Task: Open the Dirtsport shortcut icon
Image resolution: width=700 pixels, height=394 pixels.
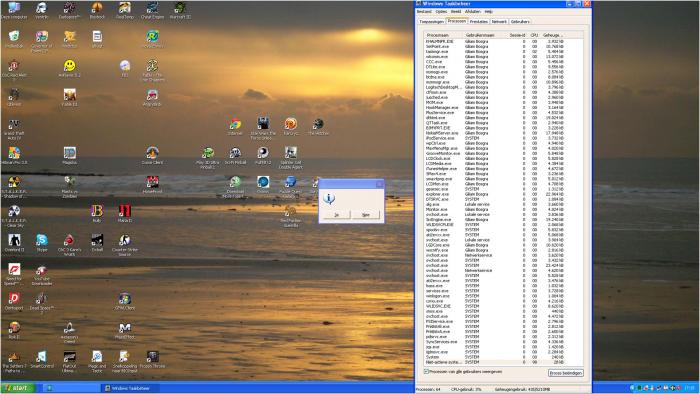Action: (x=14, y=301)
